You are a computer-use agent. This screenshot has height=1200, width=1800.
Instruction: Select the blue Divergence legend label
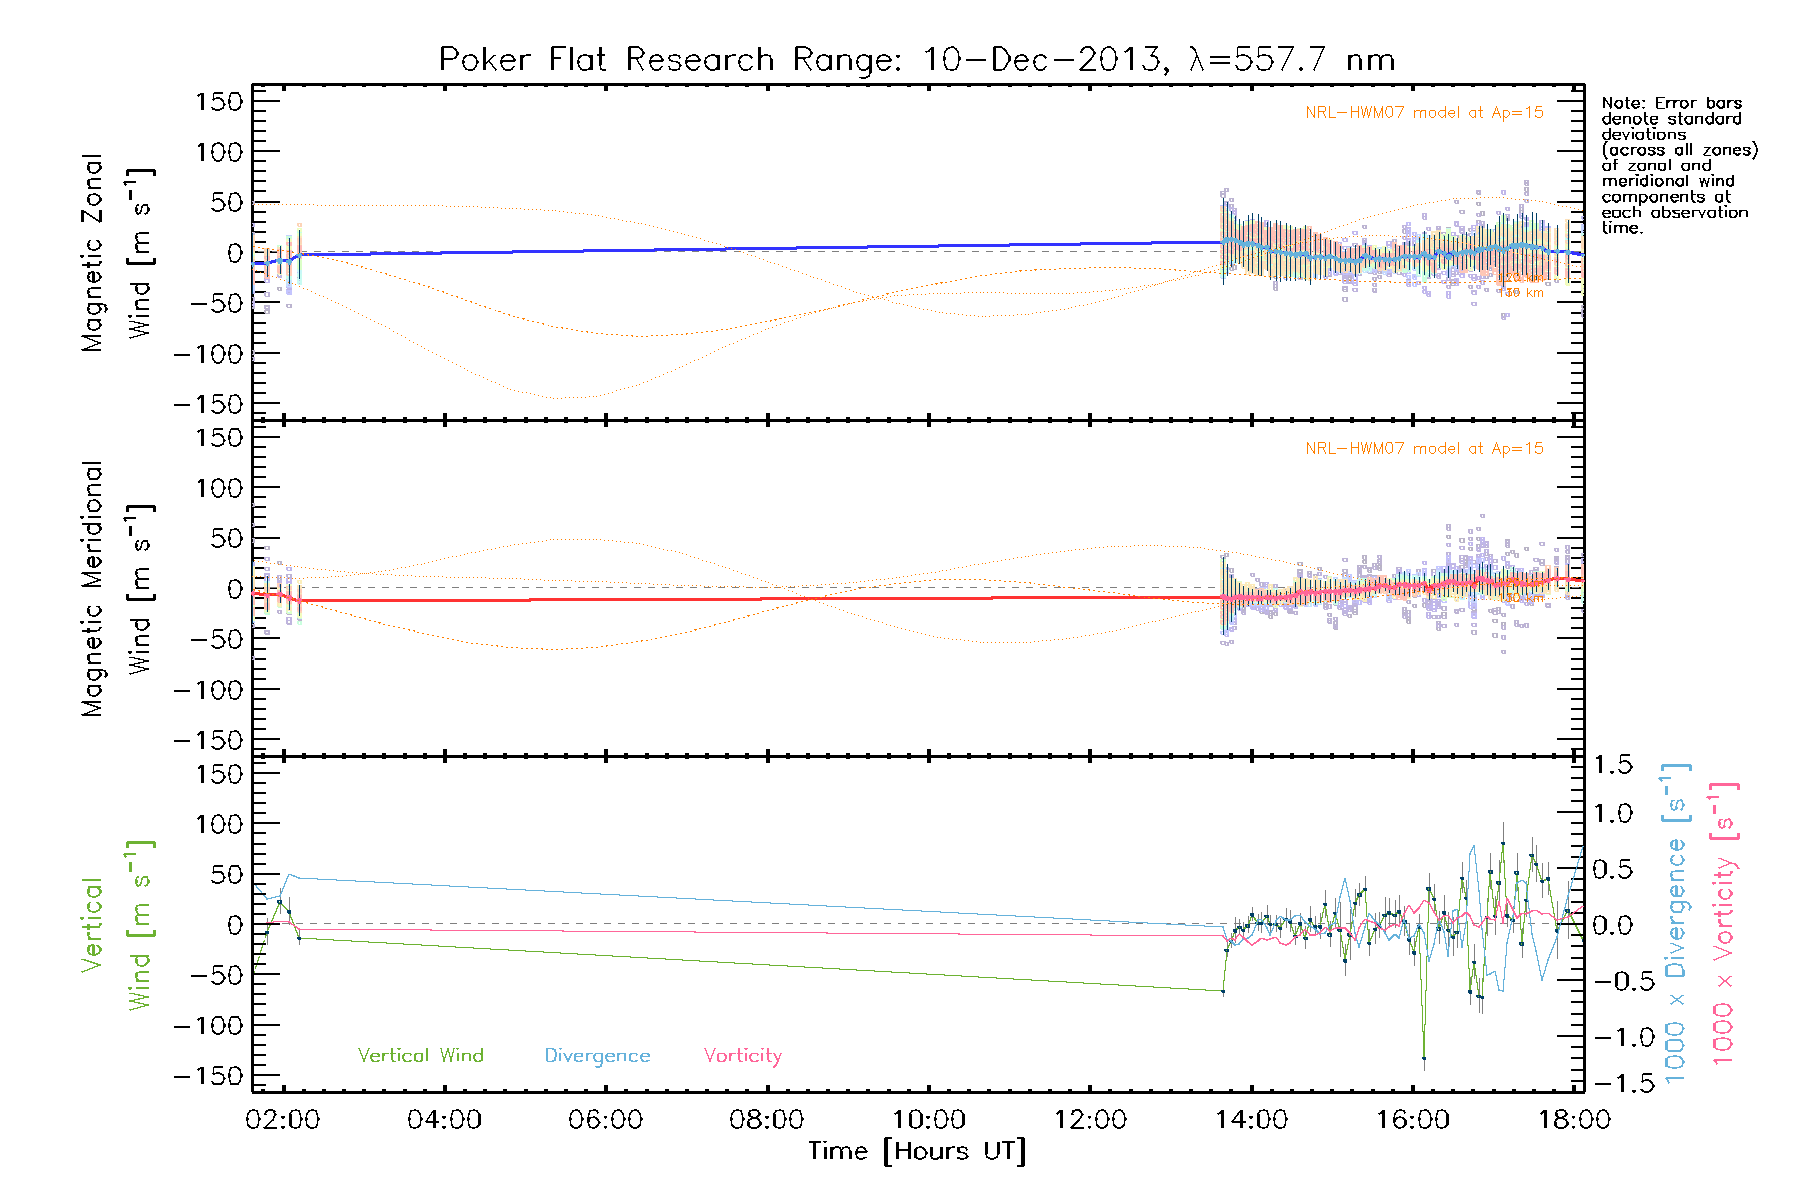(597, 1055)
